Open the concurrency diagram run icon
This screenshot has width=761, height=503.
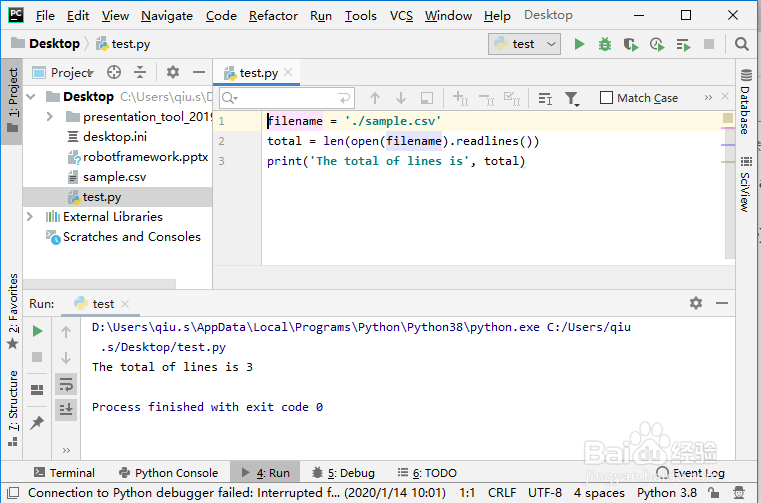(x=683, y=45)
